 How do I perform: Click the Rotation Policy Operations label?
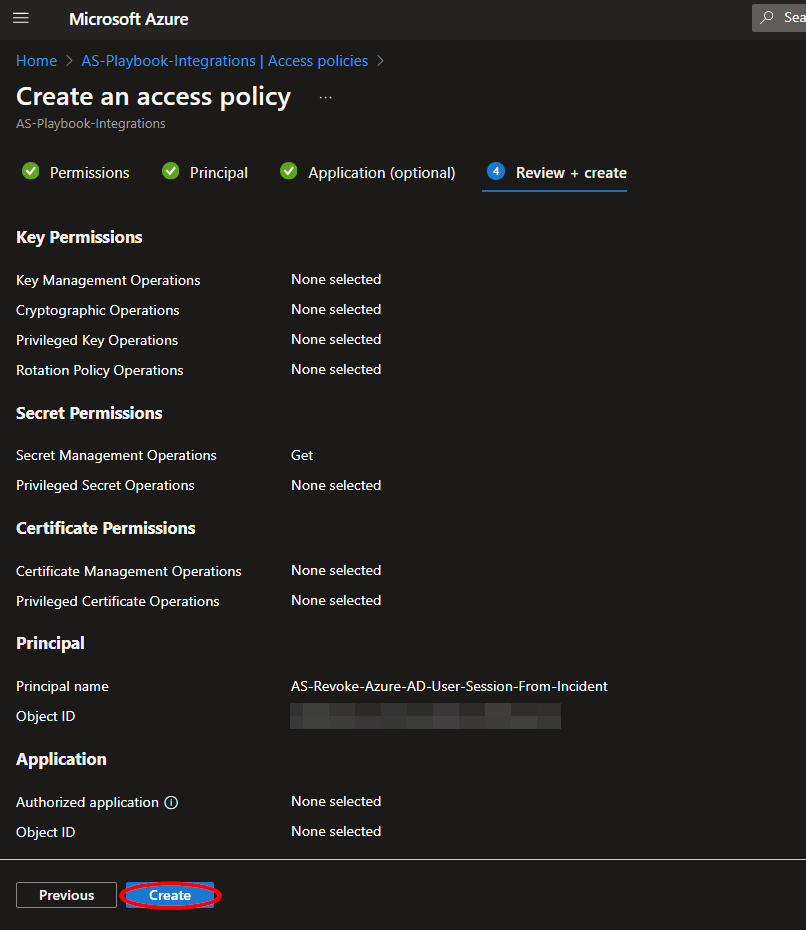pos(100,370)
